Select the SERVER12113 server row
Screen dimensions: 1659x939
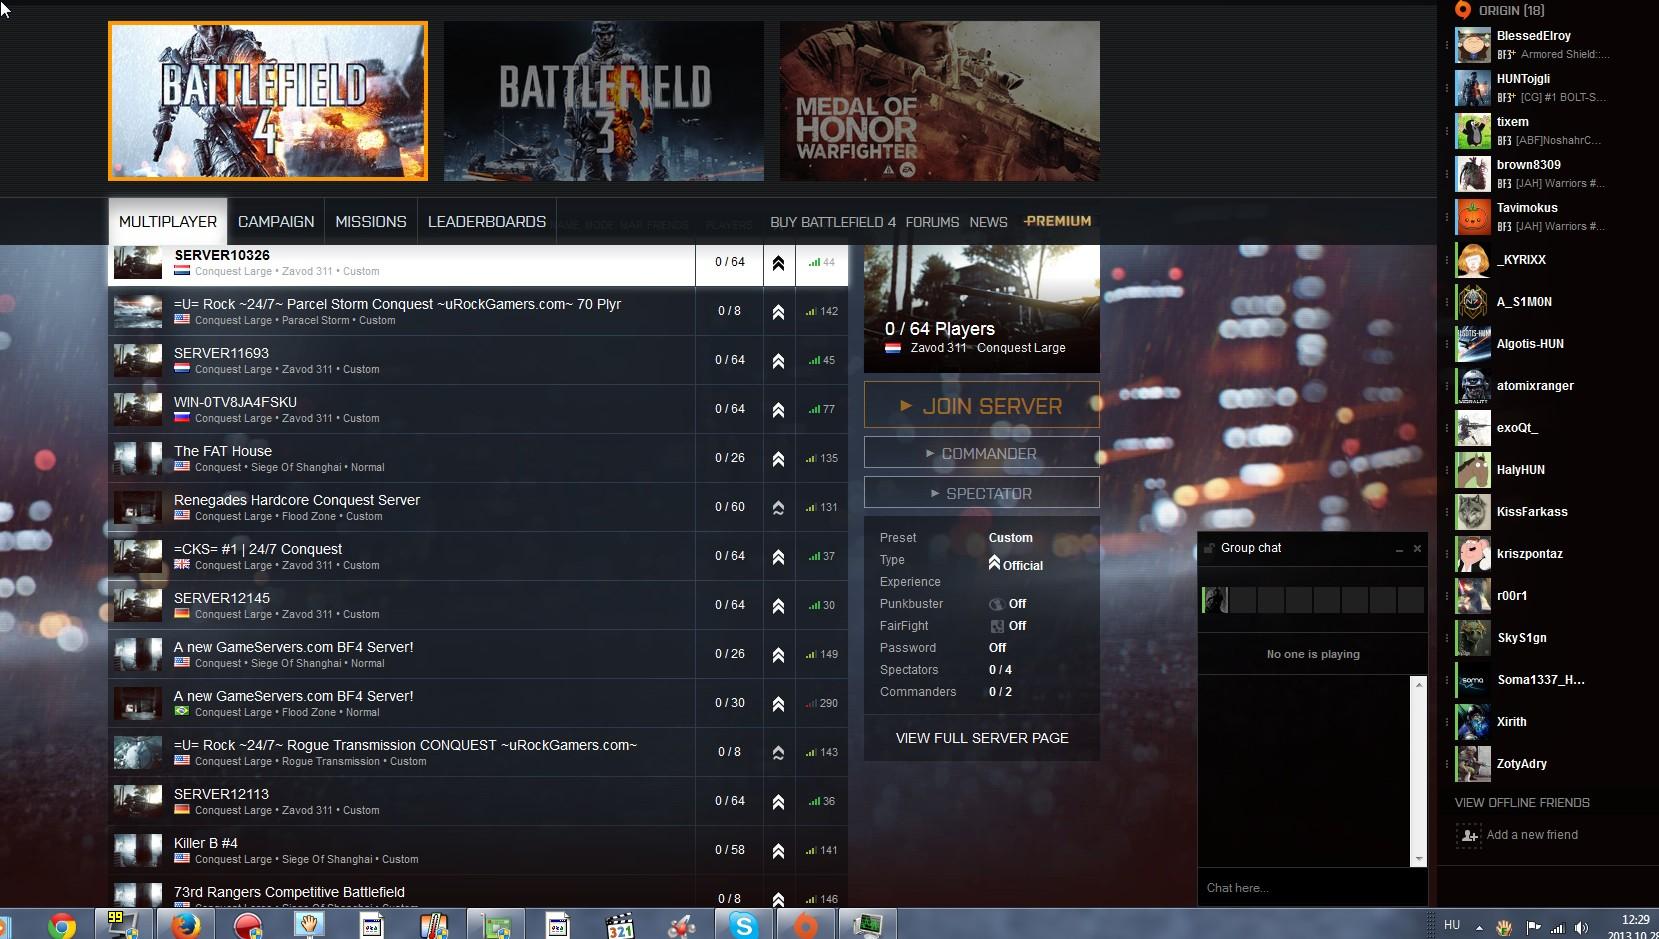point(478,801)
